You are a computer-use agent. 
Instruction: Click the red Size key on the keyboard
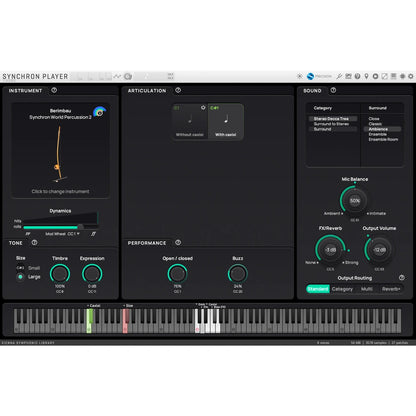[x=125, y=328]
